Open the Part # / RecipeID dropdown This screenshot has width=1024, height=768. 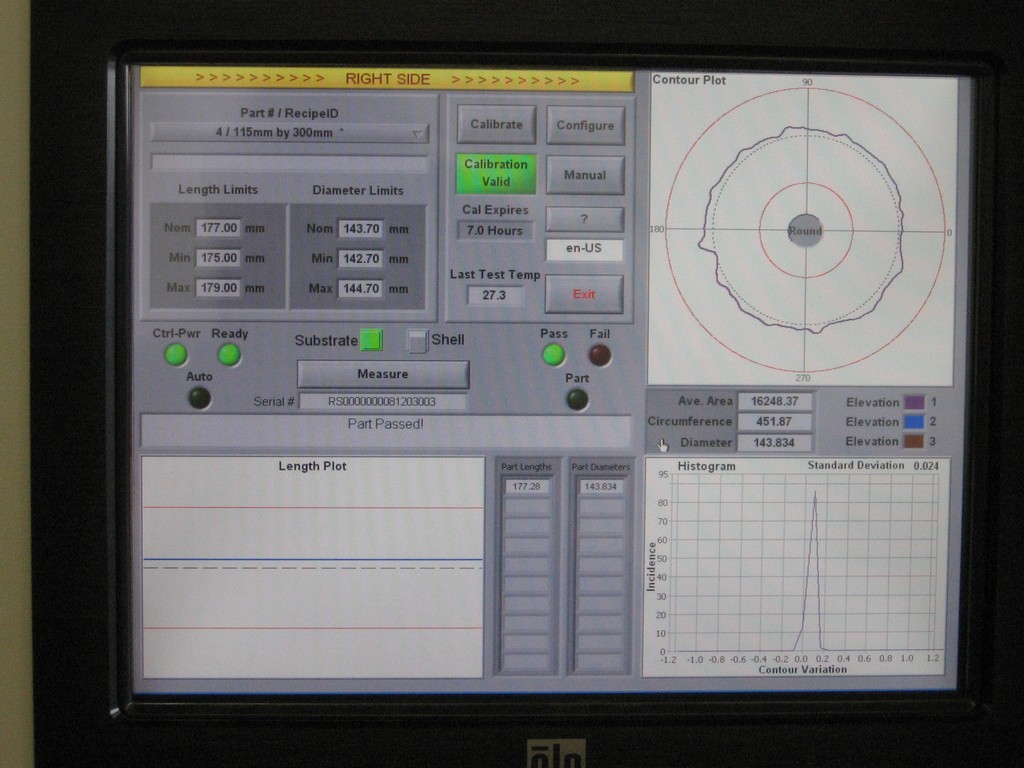click(x=289, y=133)
